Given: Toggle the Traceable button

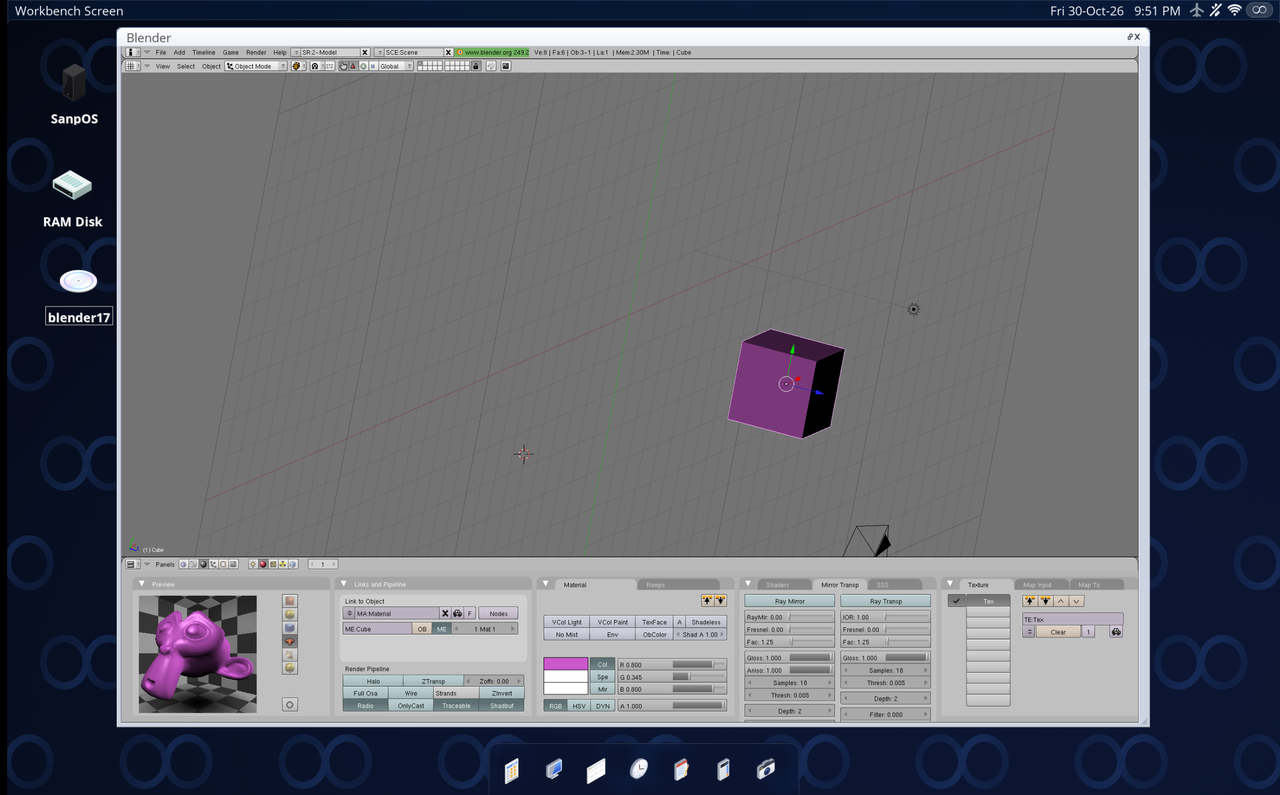Looking at the screenshot, I should (456, 706).
